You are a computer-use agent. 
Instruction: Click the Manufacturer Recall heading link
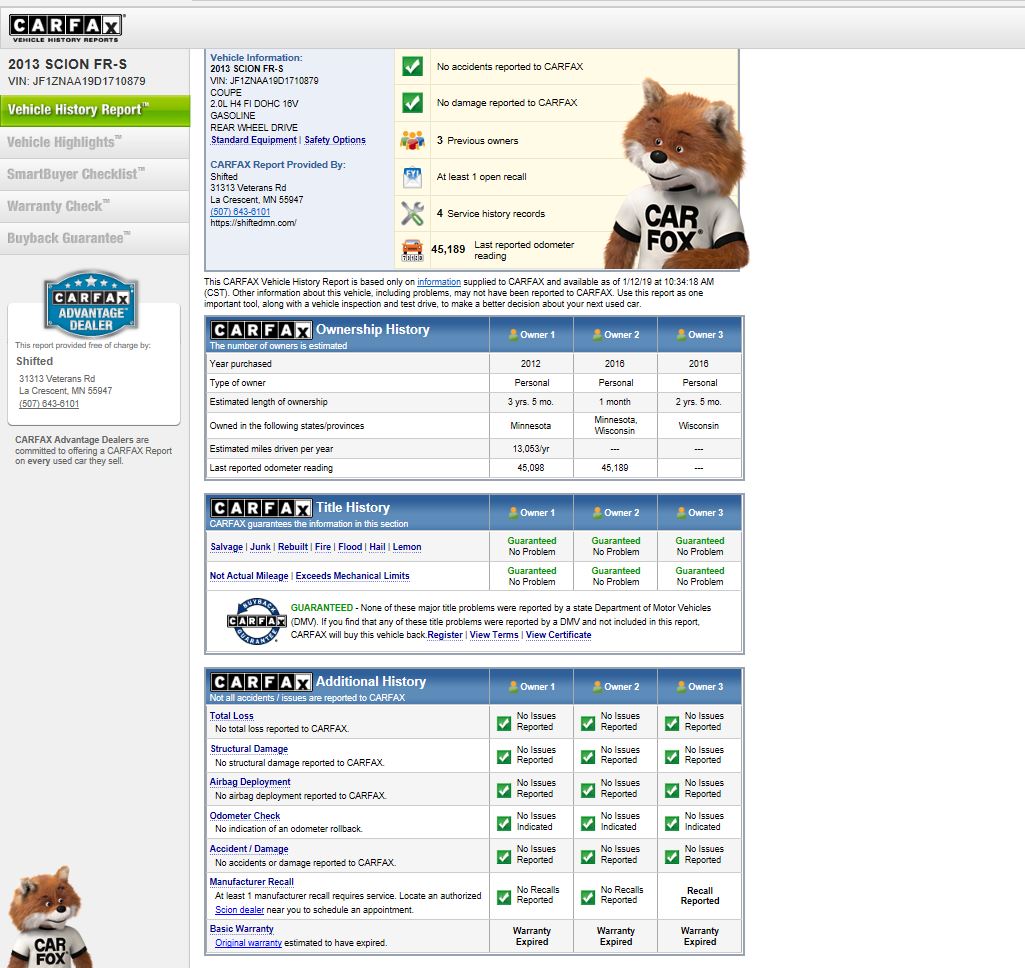tap(252, 882)
